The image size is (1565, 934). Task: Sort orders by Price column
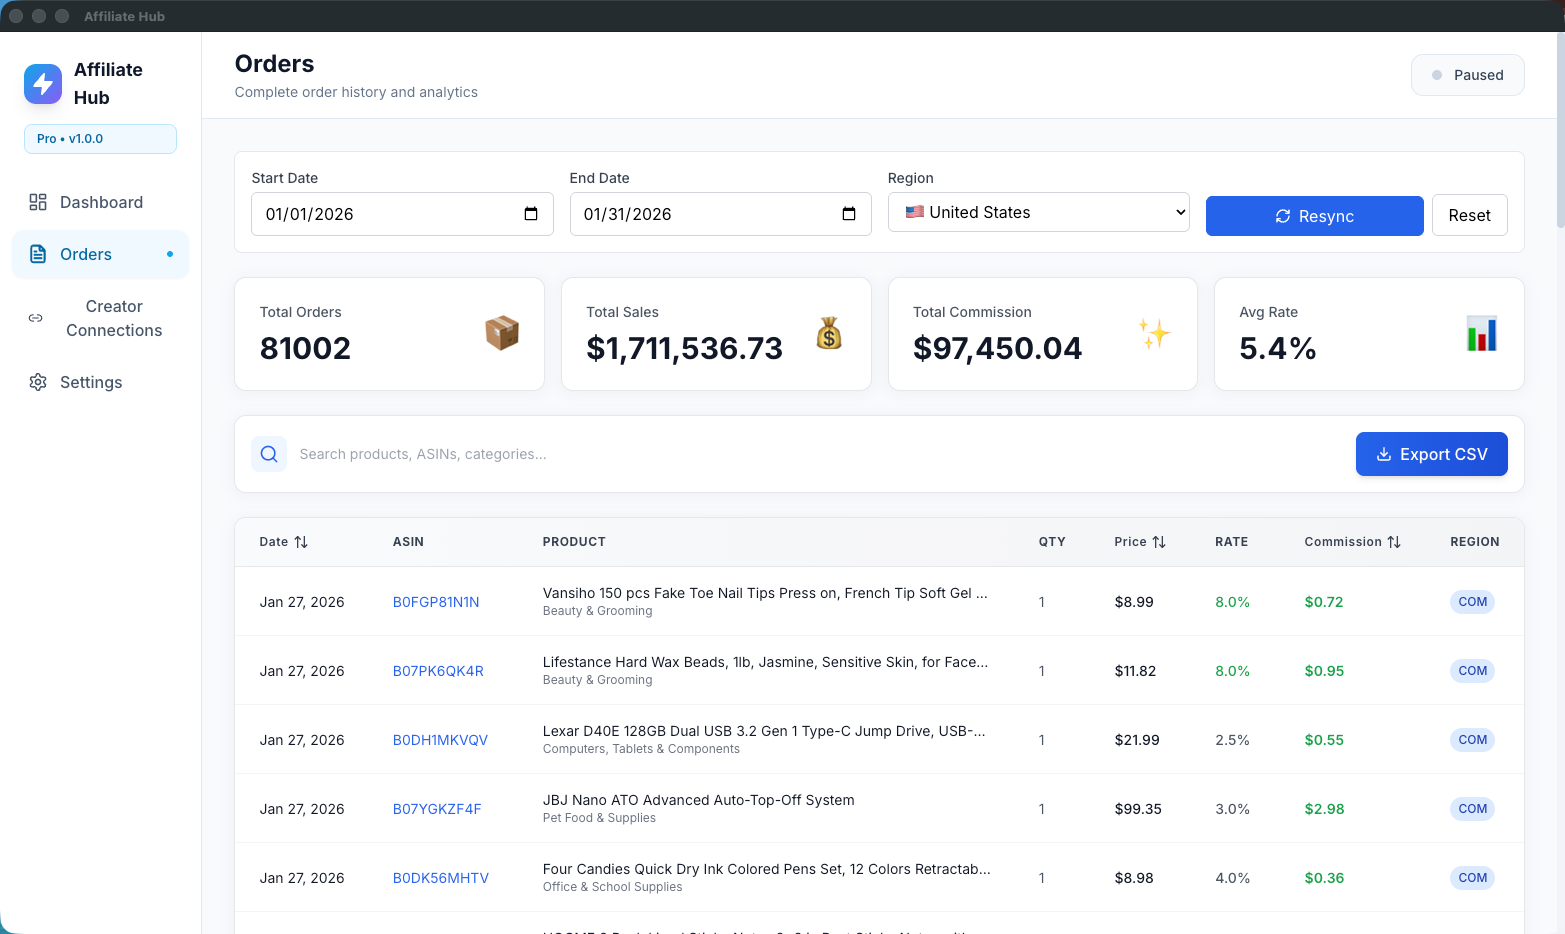[1139, 542]
